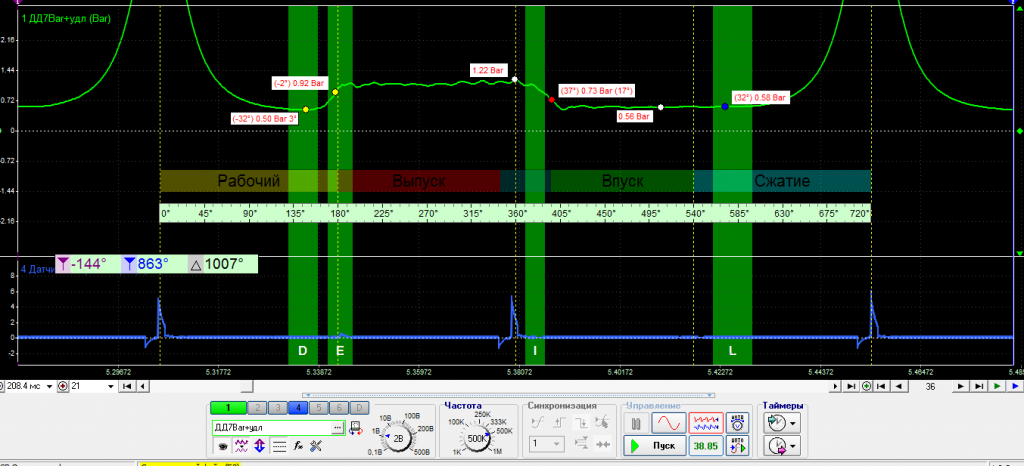Click skip-to-end left of green plus

coord(851,386)
